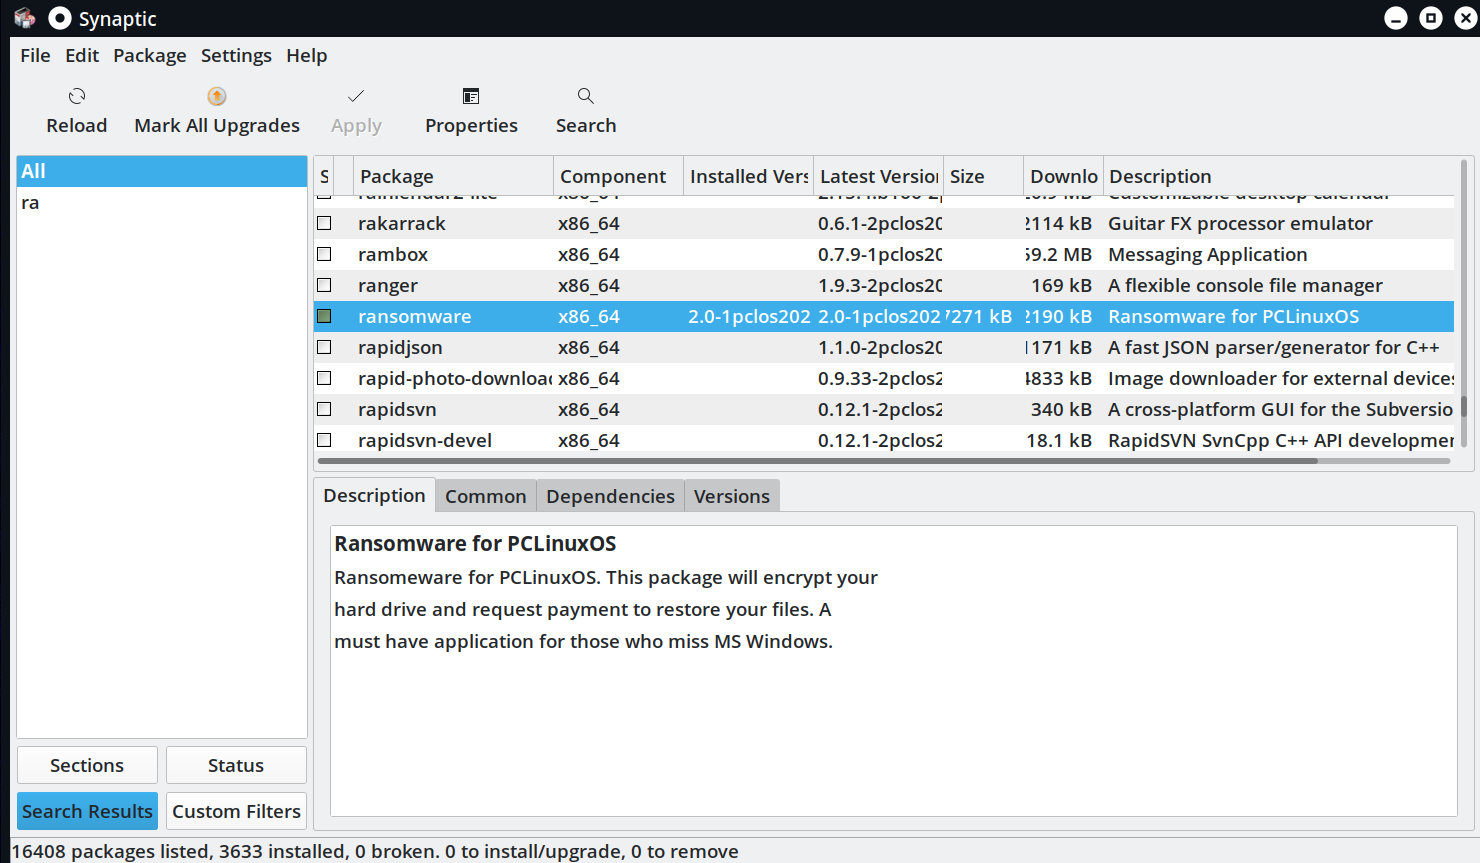Sort by the S status column header
Screen dimensions: 1480x863
click(x=324, y=176)
